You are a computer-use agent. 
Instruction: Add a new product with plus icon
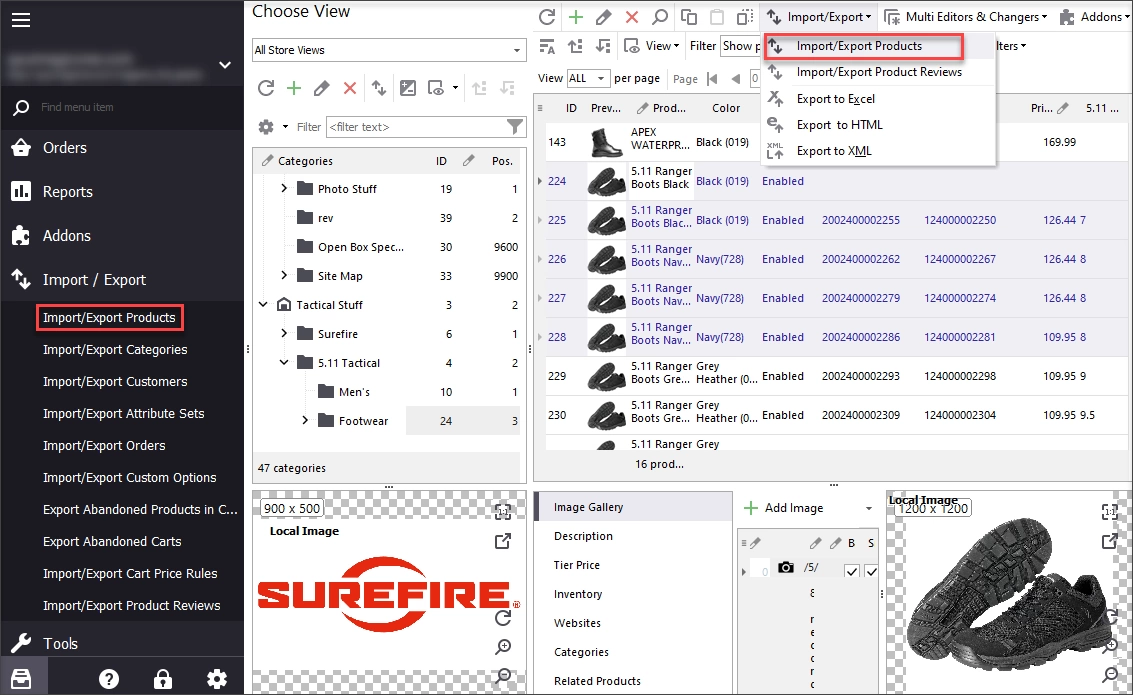click(x=576, y=17)
